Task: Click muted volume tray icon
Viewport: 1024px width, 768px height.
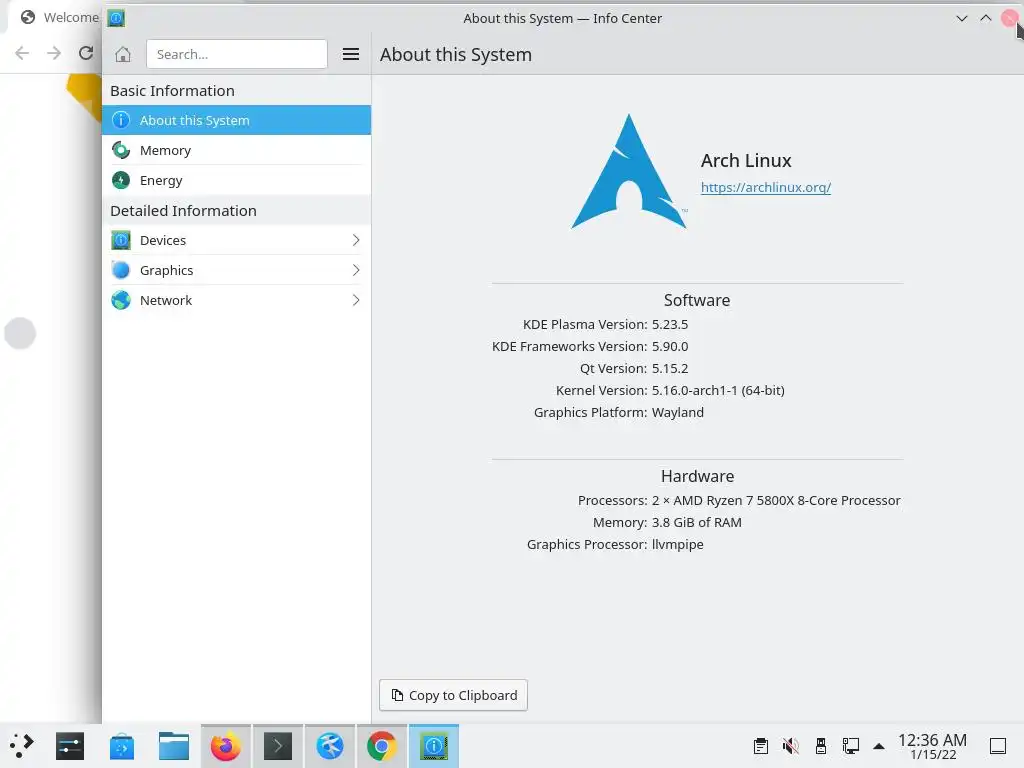Action: 791,746
